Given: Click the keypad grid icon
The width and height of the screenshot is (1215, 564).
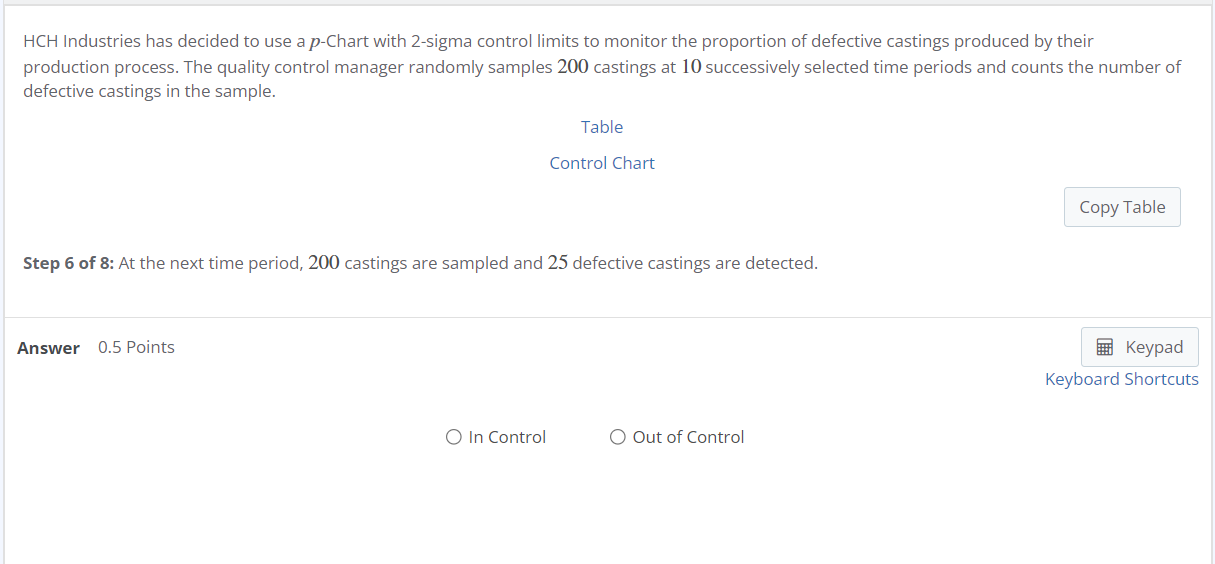Looking at the screenshot, I should coord(1105,347).
